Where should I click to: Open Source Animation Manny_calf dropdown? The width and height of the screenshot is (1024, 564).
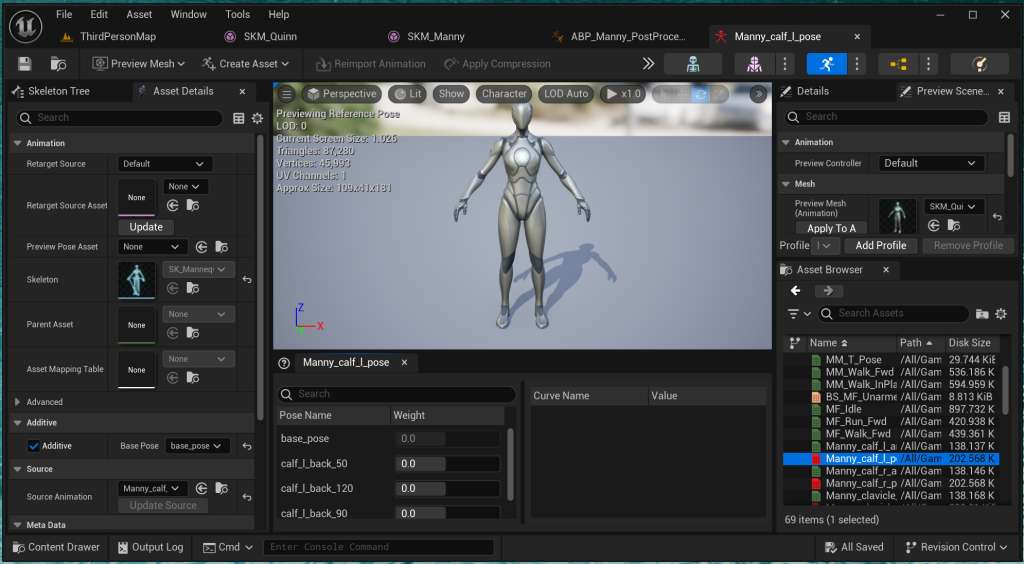152,488
